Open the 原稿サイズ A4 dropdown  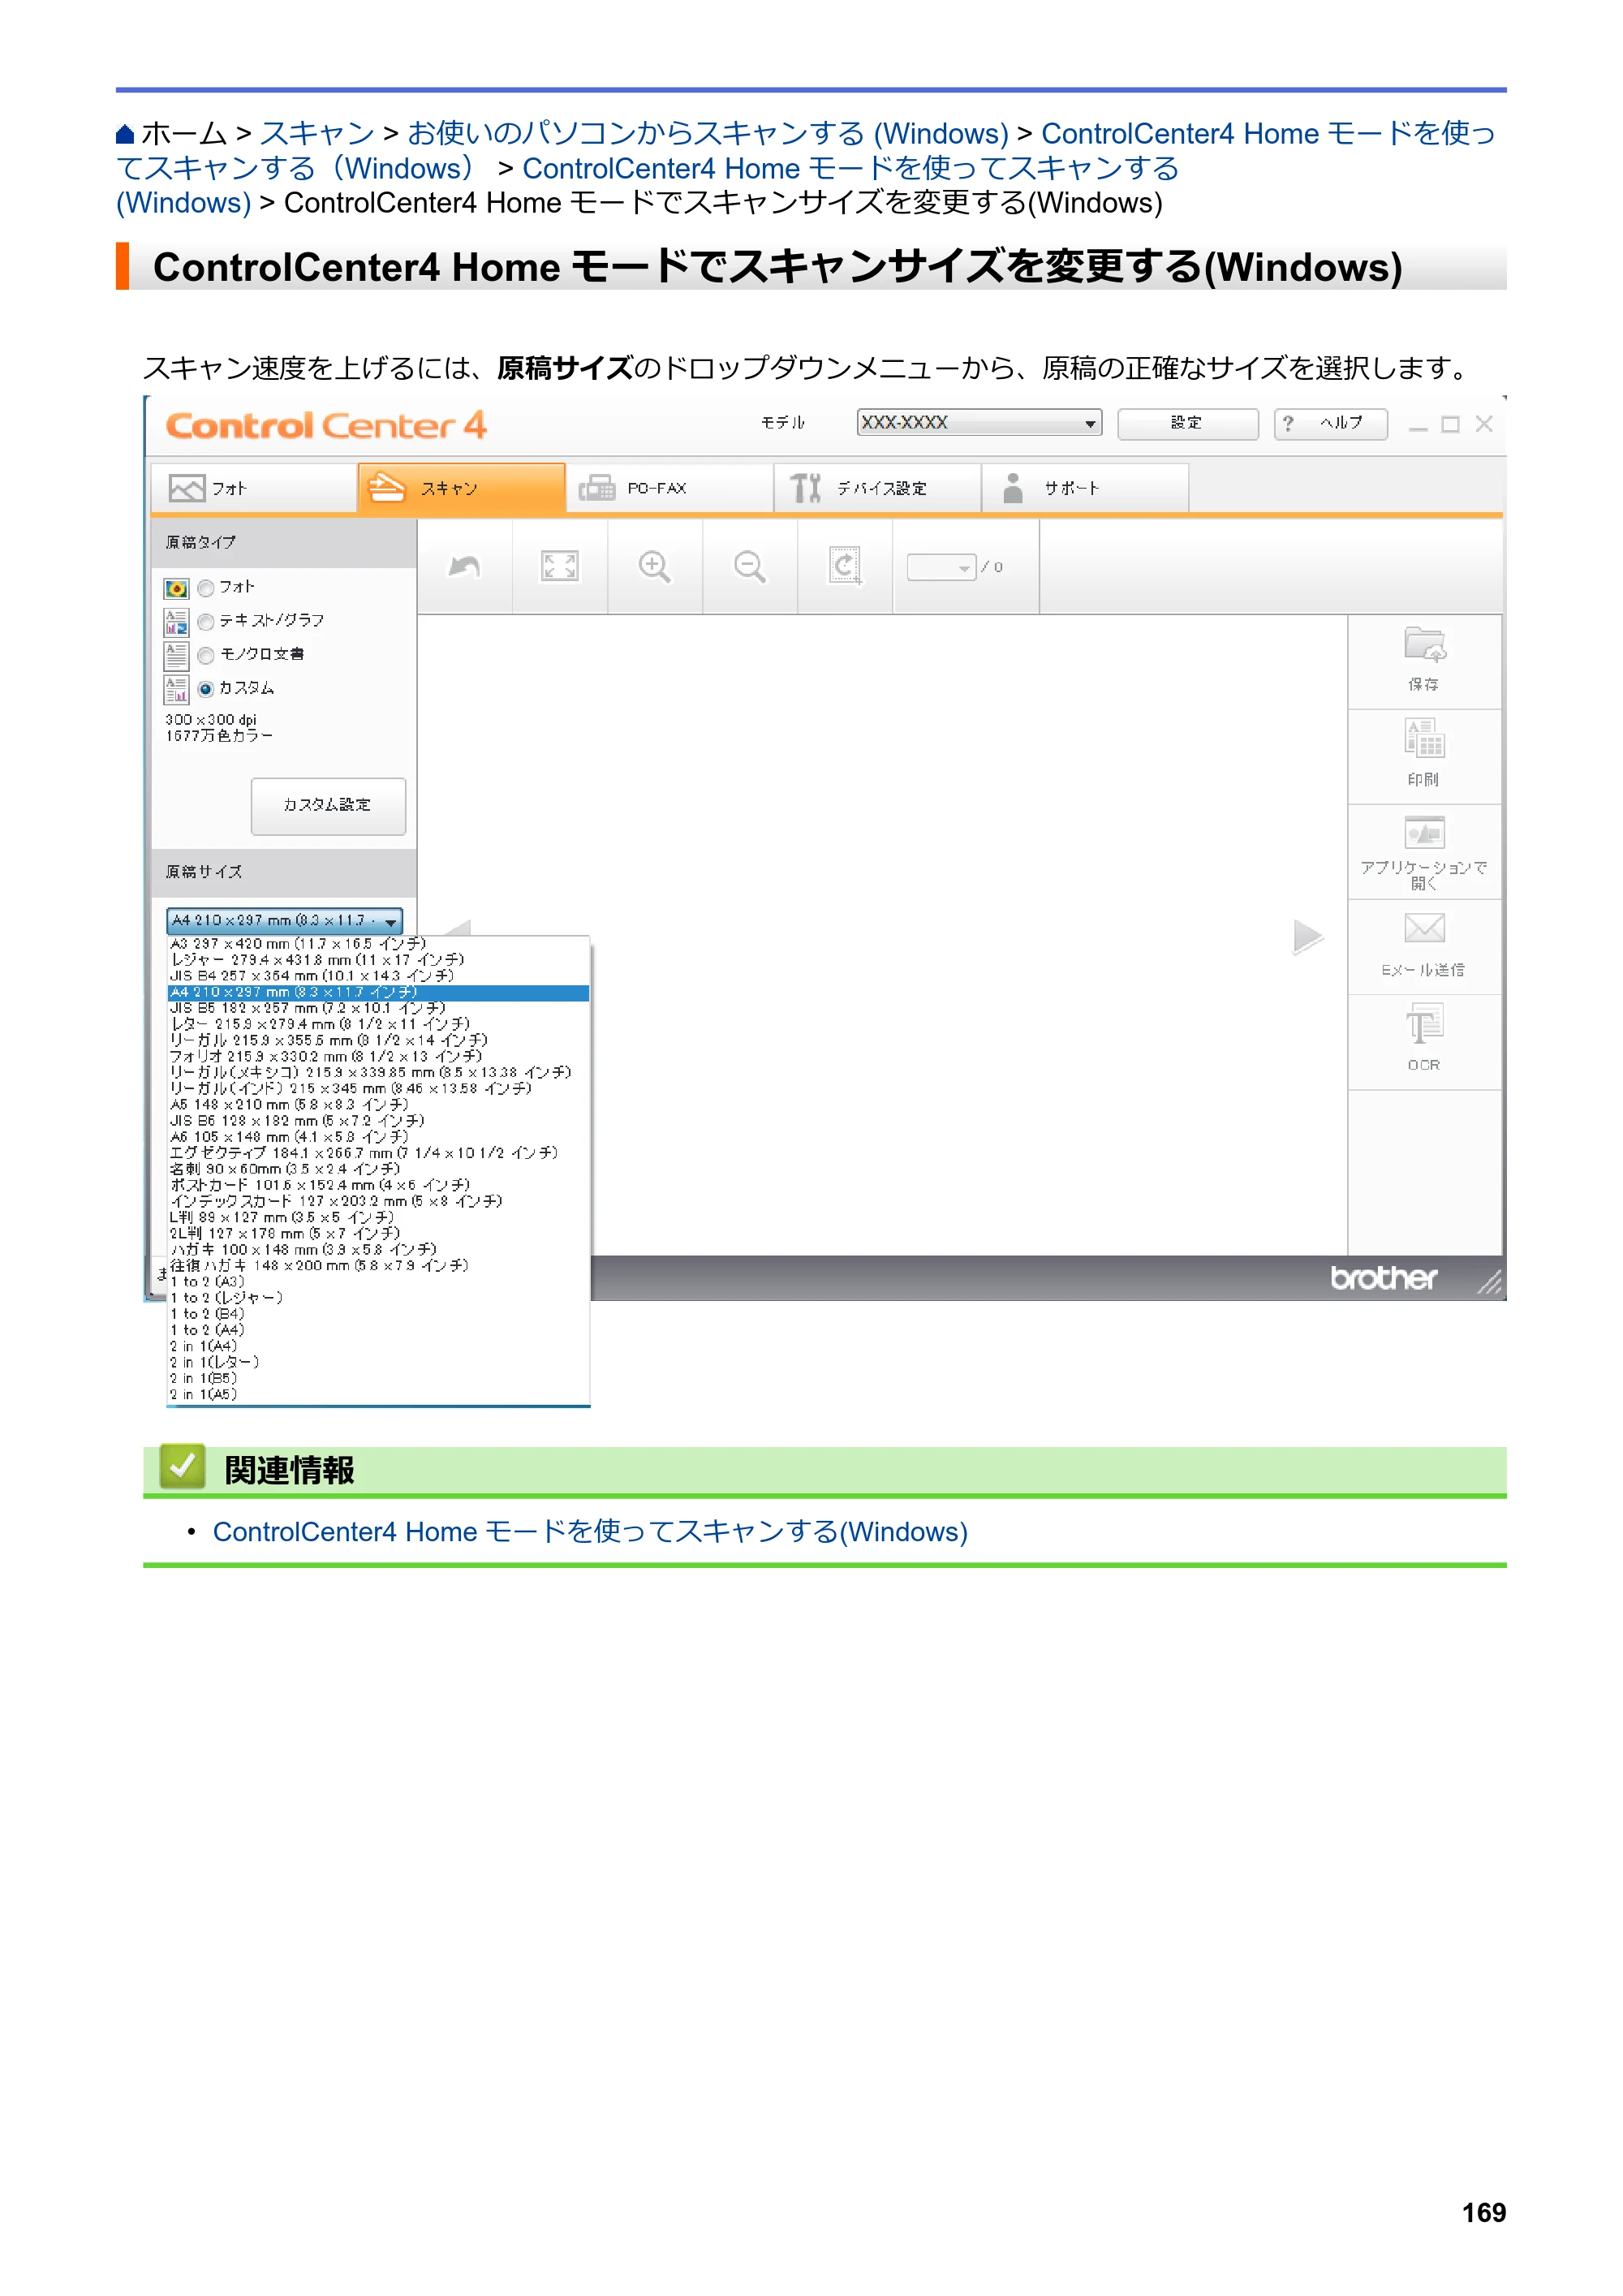tap(285, 921)
